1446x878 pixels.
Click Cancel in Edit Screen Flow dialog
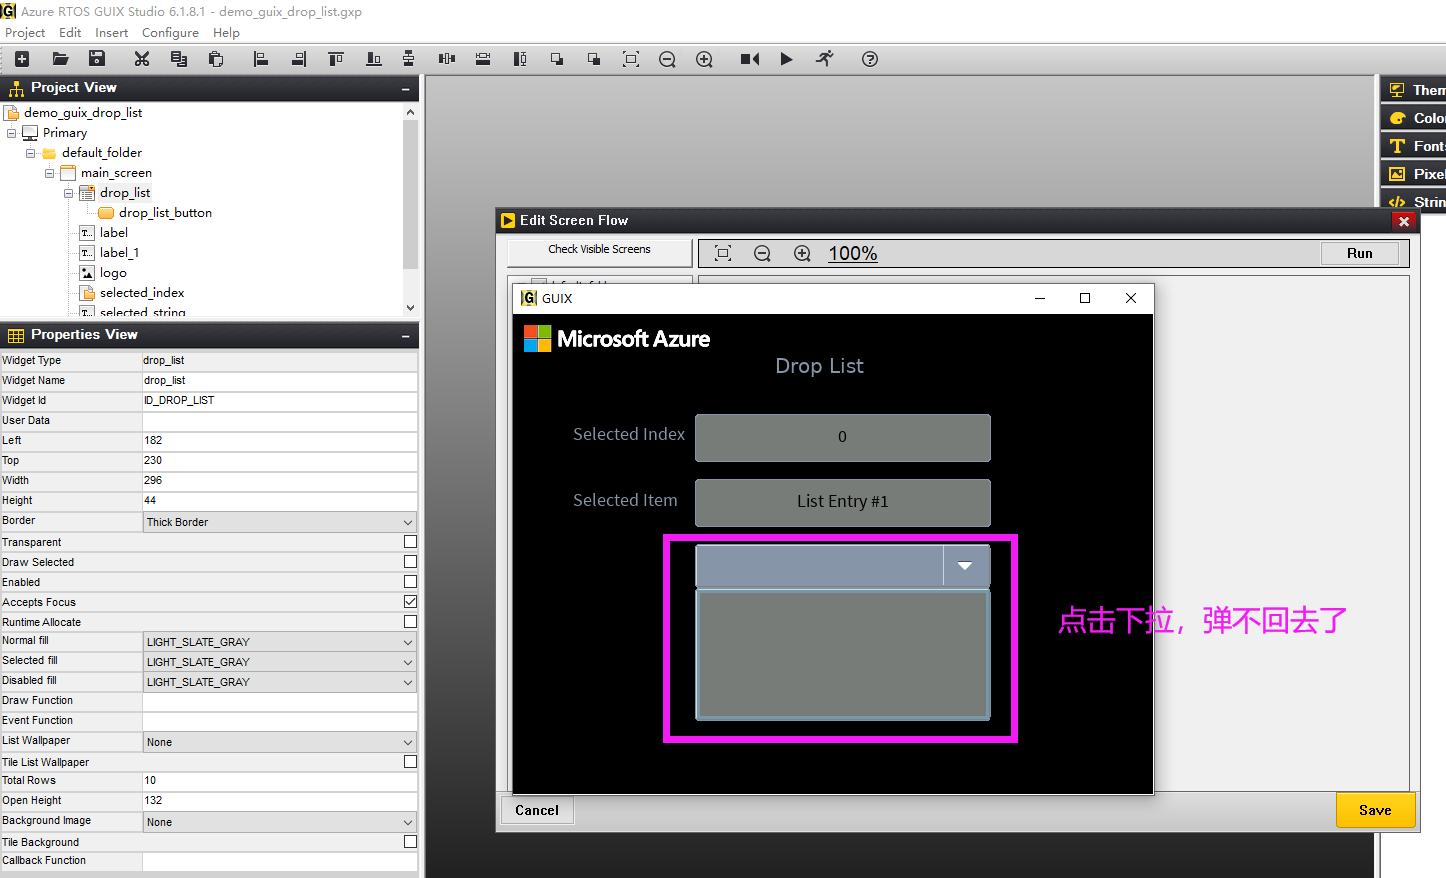pos(537,810)
